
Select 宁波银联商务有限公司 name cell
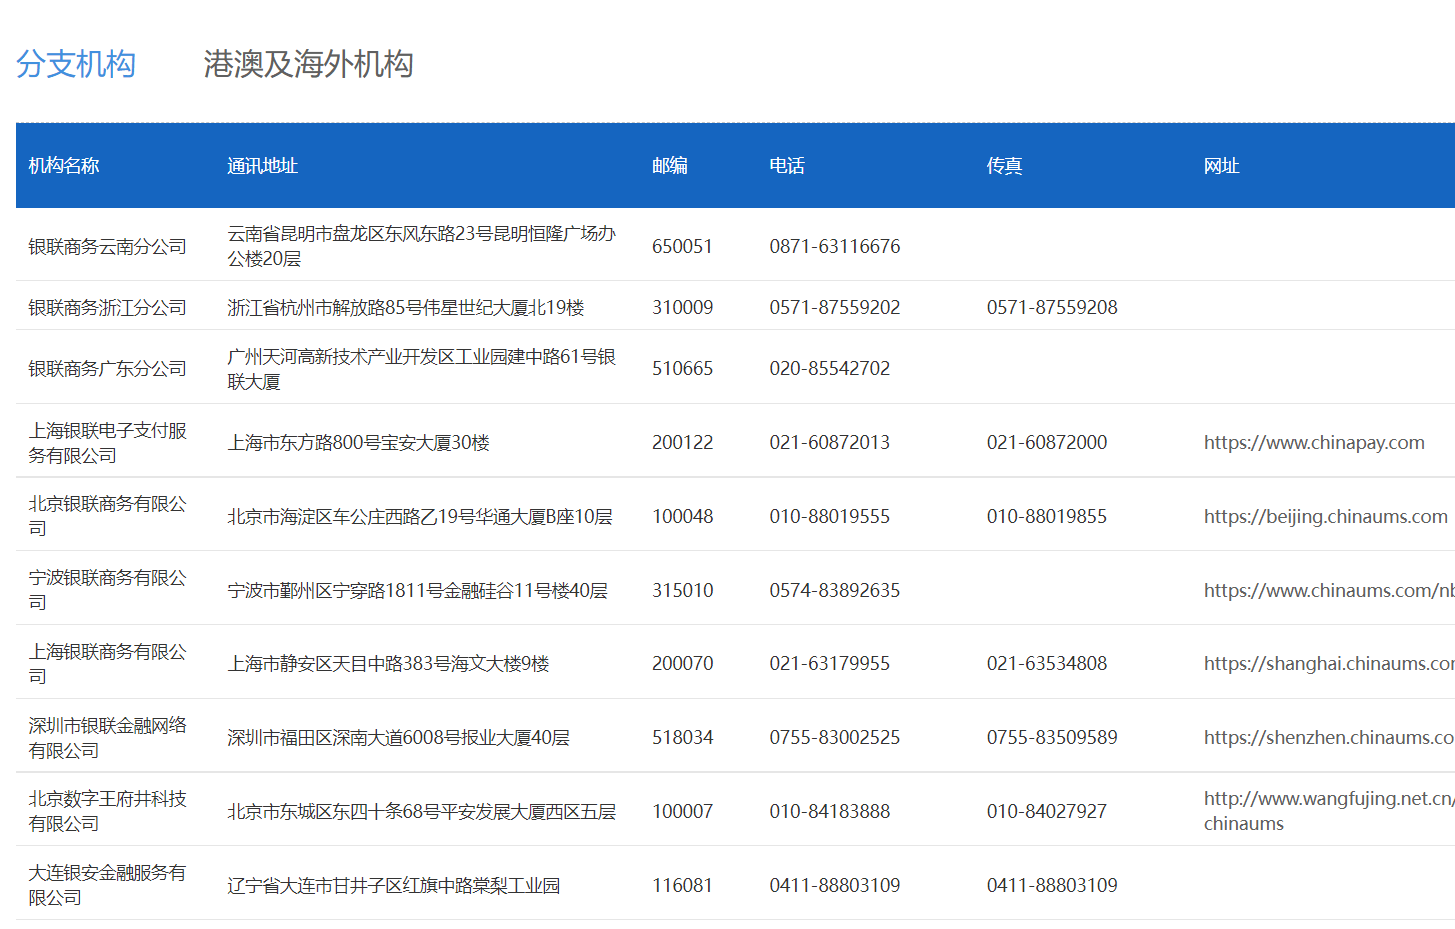[x=107, y=590]
